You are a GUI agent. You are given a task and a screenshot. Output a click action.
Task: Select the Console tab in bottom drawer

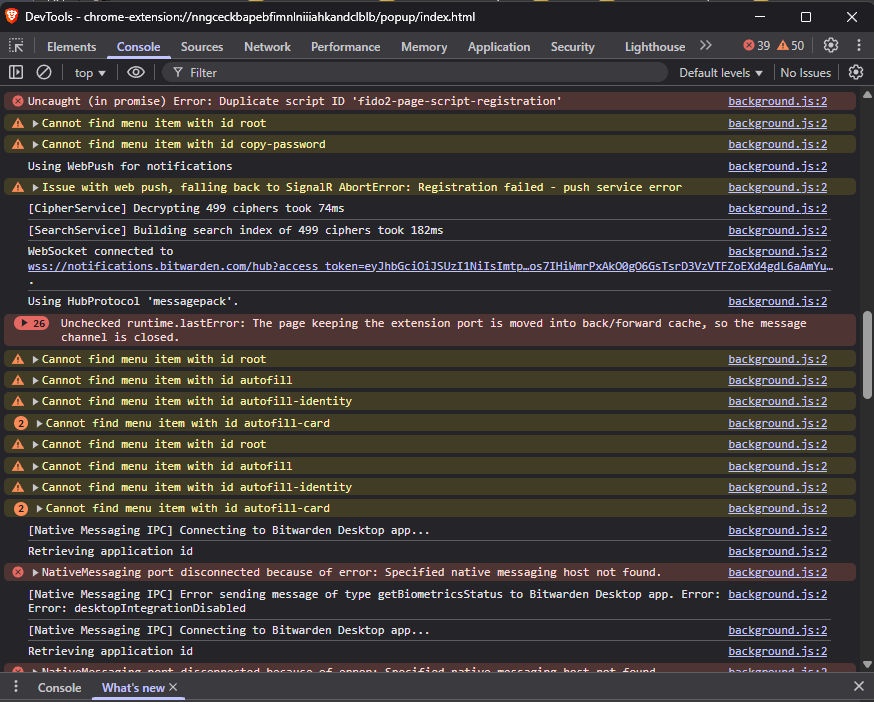60,688
